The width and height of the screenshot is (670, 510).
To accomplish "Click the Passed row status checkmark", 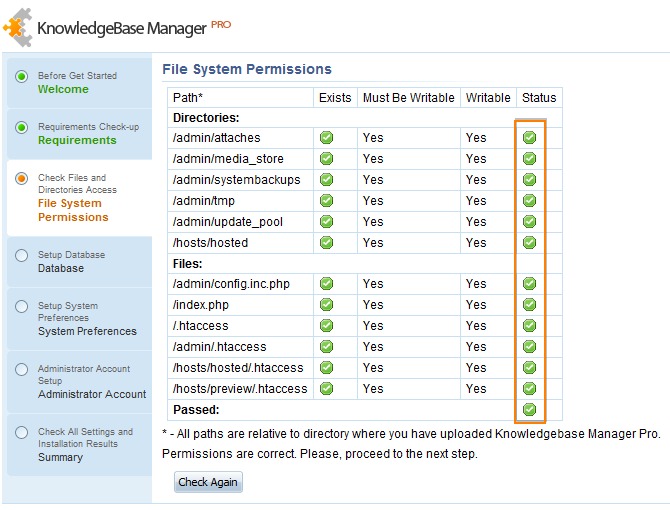I will [x=529, y=410].
